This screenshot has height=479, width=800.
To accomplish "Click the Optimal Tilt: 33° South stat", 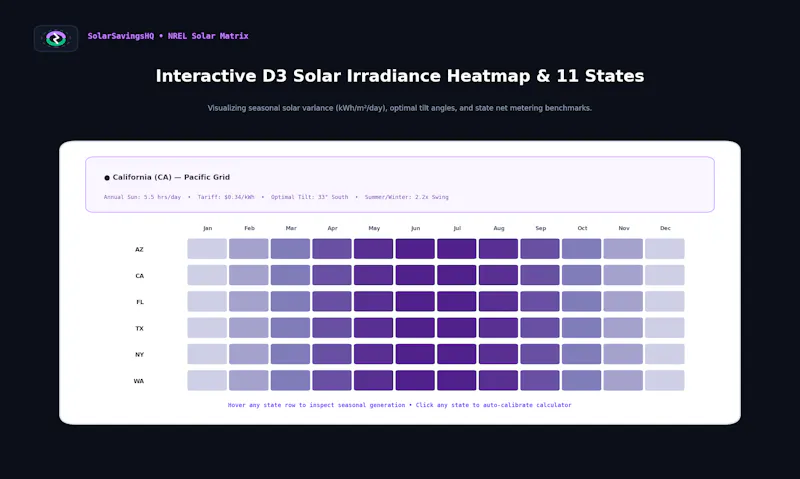I will click(309, 197).
